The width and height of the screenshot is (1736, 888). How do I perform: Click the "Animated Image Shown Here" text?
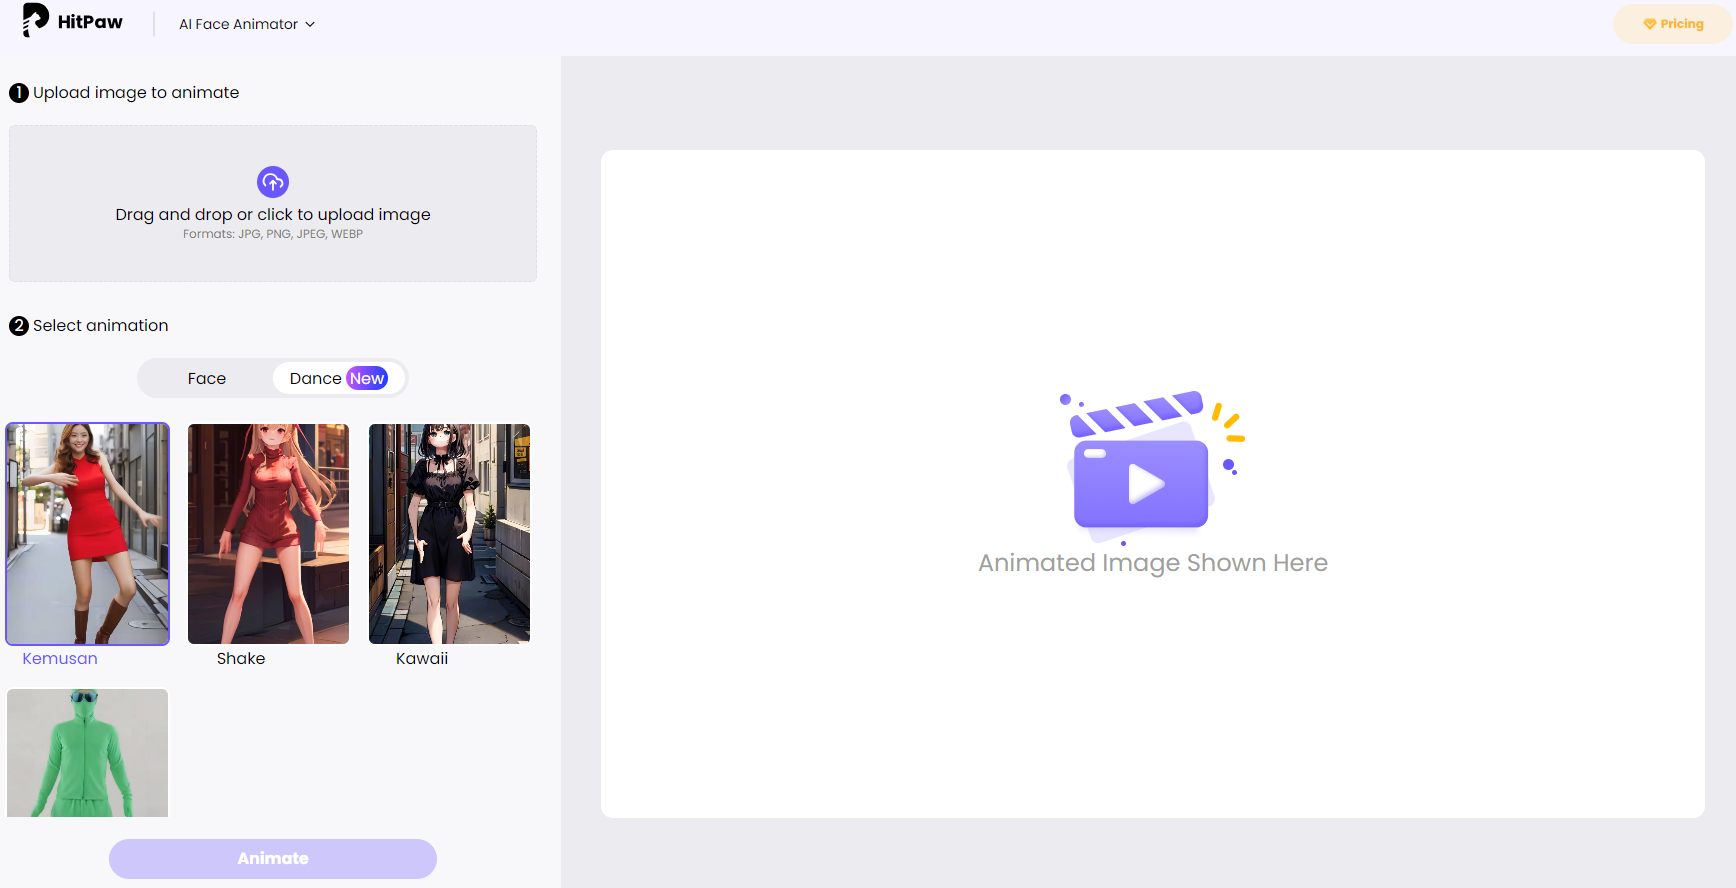(x=1153, y=563)
